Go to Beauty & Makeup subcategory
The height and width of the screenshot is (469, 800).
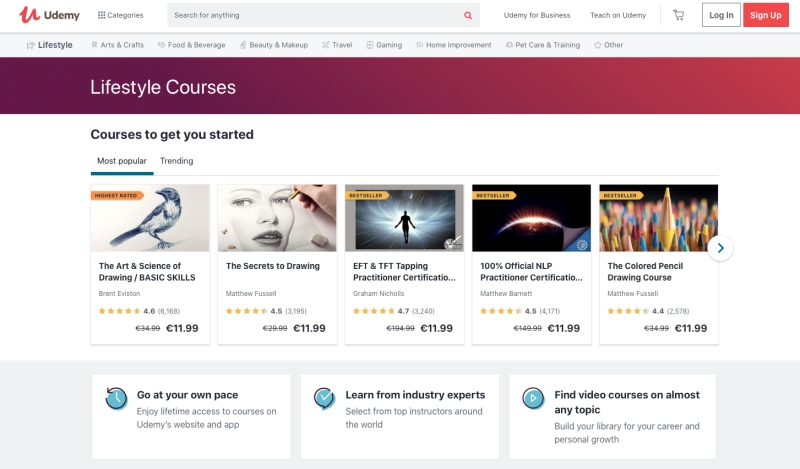pyautogui.click(x=274, y=45)
